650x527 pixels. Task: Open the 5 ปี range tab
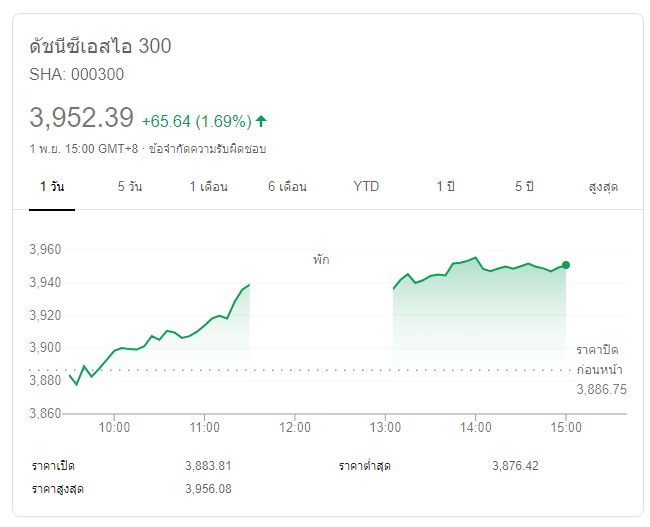(x=525, y=187)
